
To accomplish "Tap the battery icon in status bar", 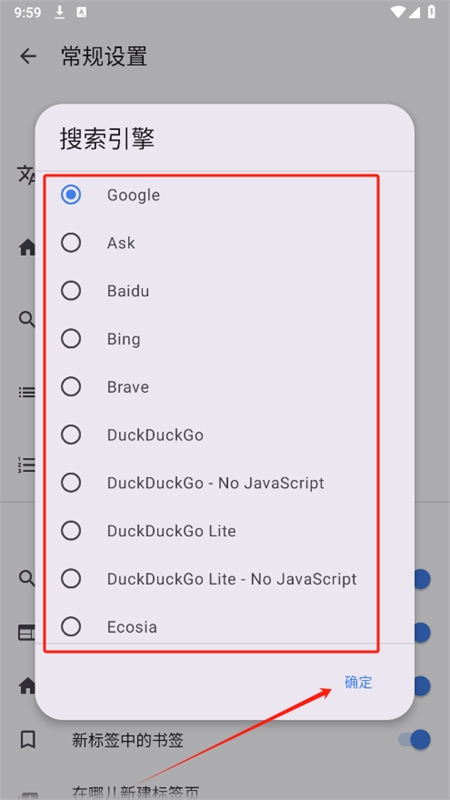I will 432,12.
